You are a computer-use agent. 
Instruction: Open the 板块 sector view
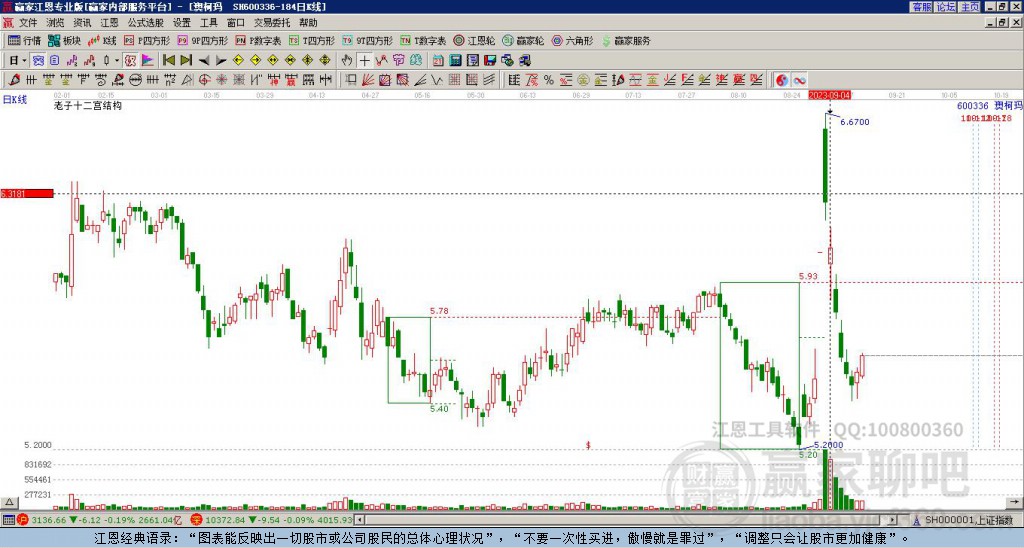[x=65, y=40]
